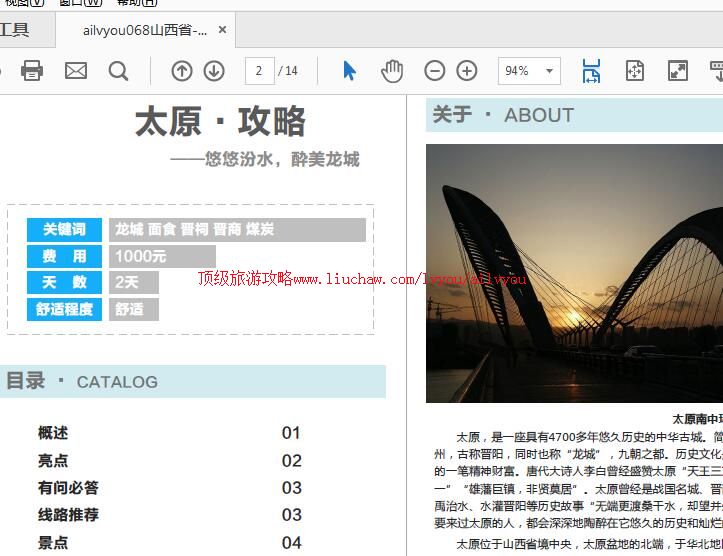Click the Print icon in the toolbar
The width and height of the screenshot is (723, 556).
32,70
